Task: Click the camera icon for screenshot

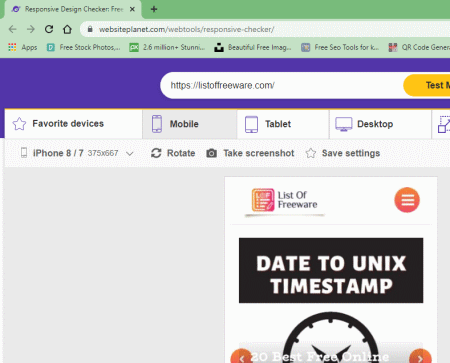Action: (x=211, y=153)
